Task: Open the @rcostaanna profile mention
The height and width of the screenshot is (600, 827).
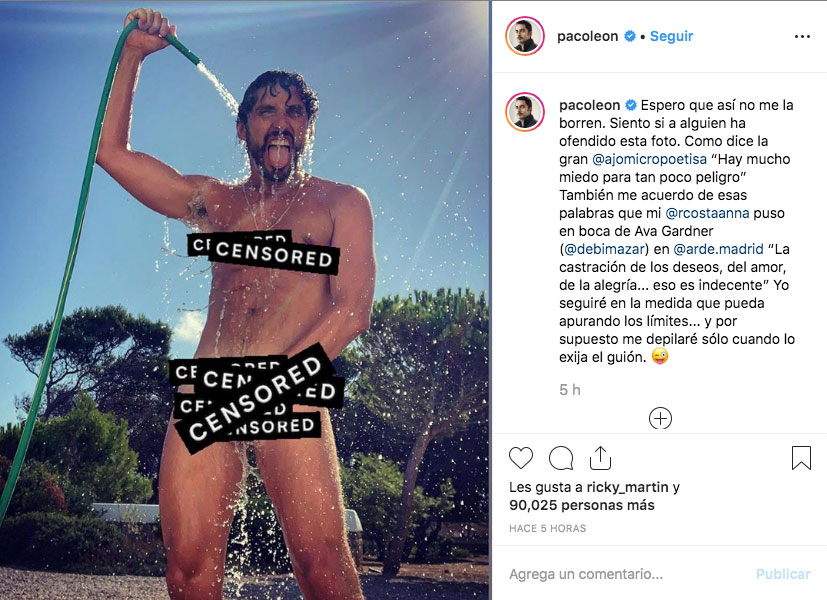Action: (x=707, y=213)
